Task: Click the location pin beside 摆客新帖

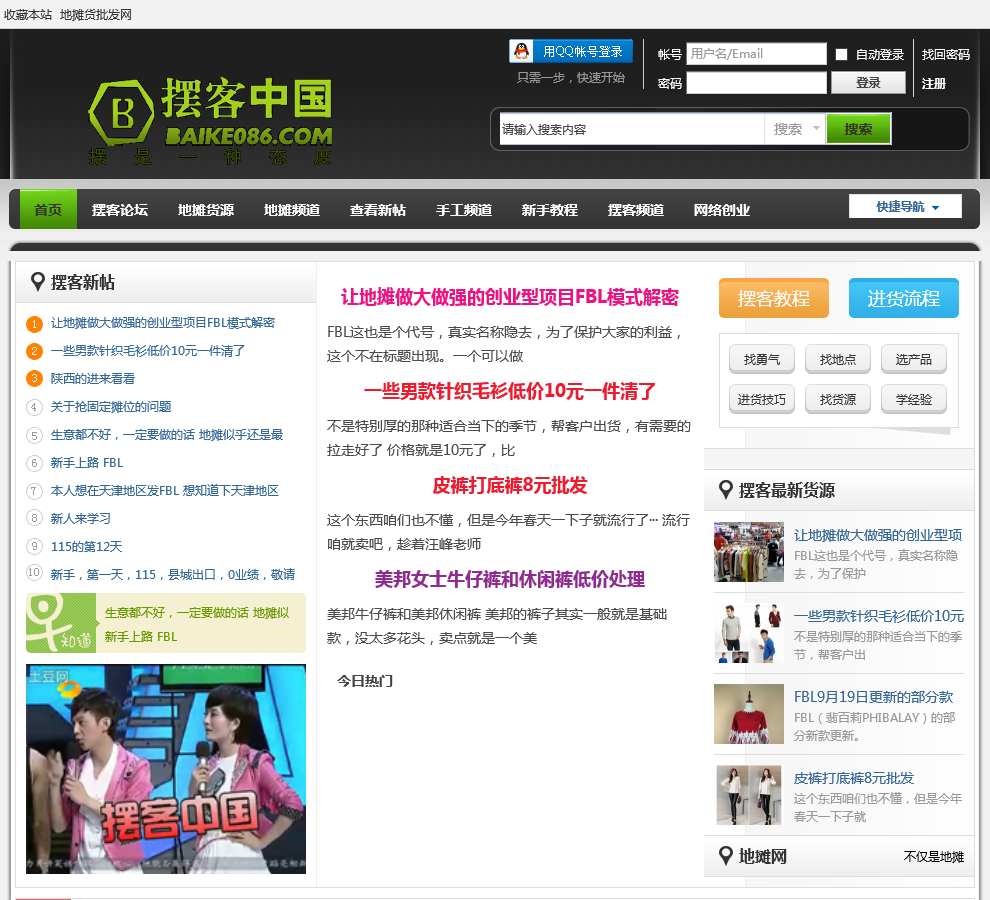Action: pos(38,282)
